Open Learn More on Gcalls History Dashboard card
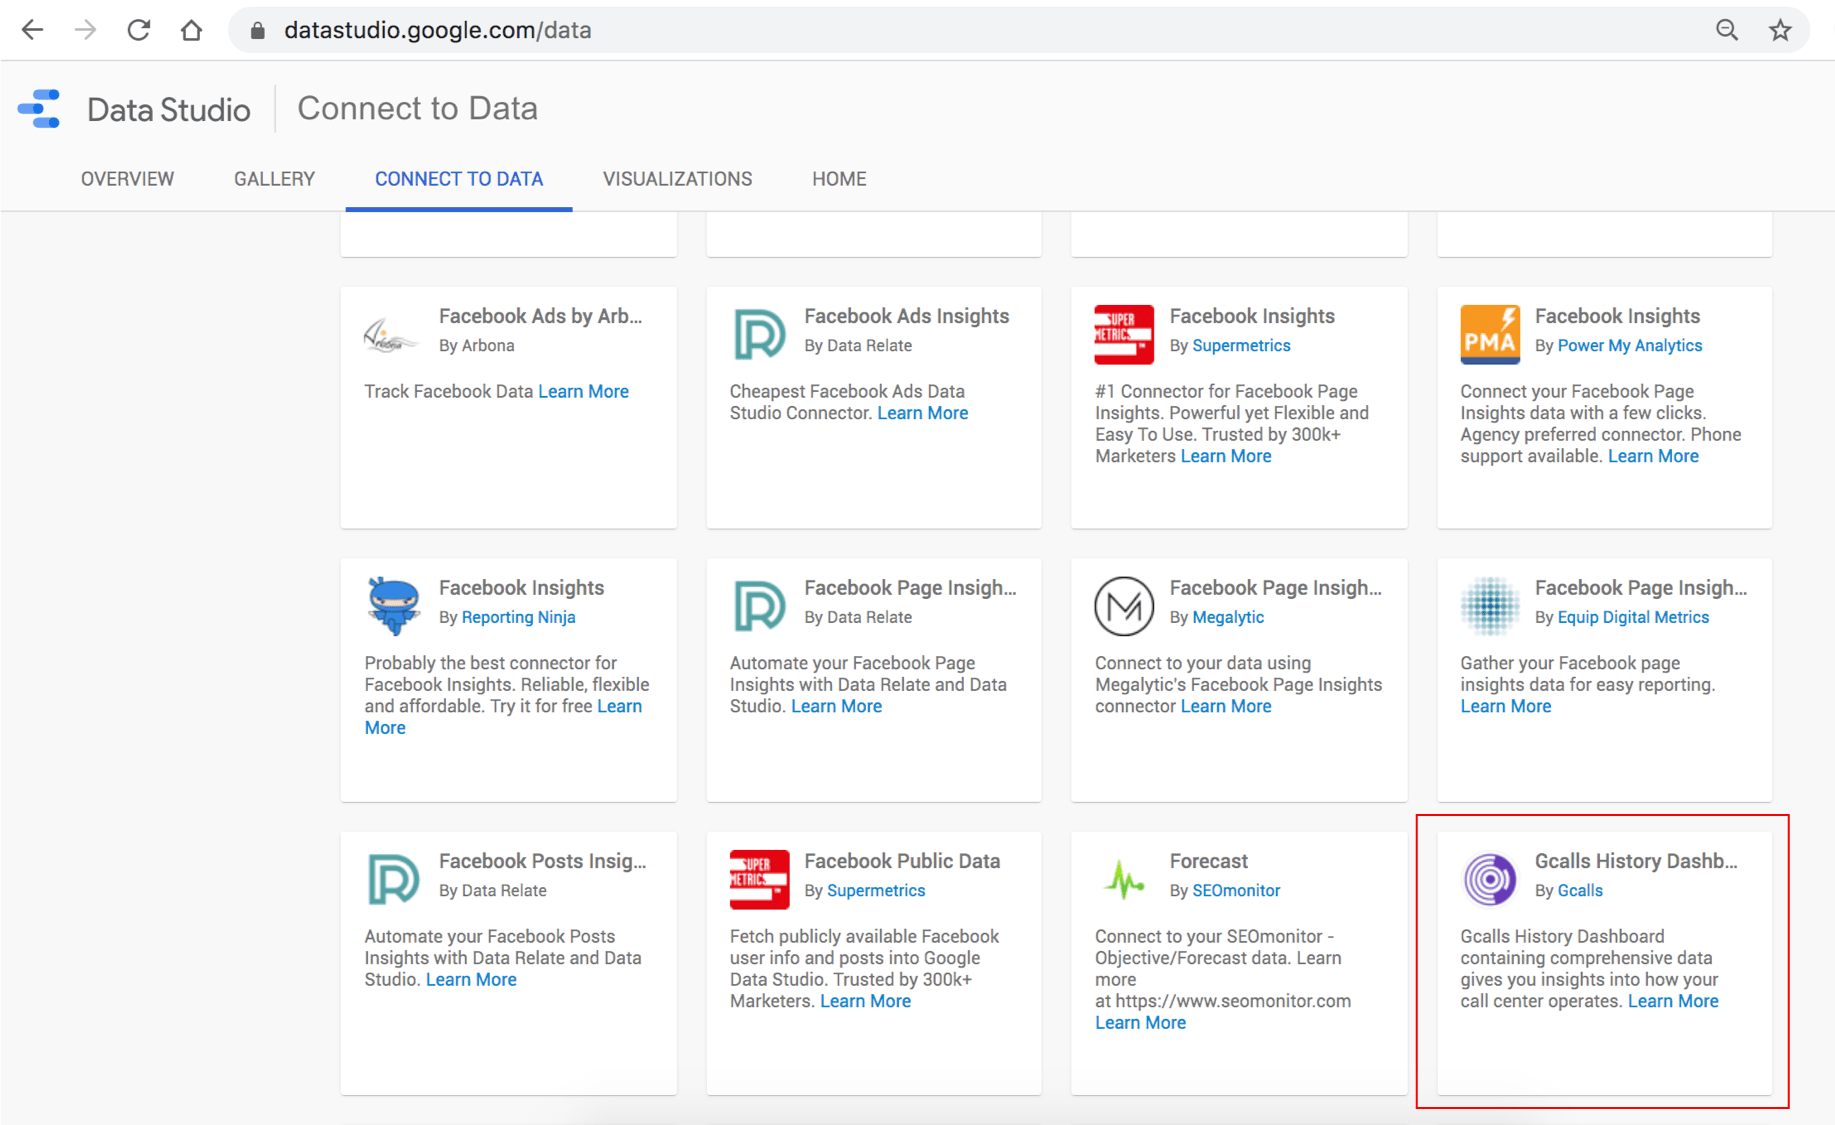The image size is (1835, 1125). click(x=1673, y=1001)
